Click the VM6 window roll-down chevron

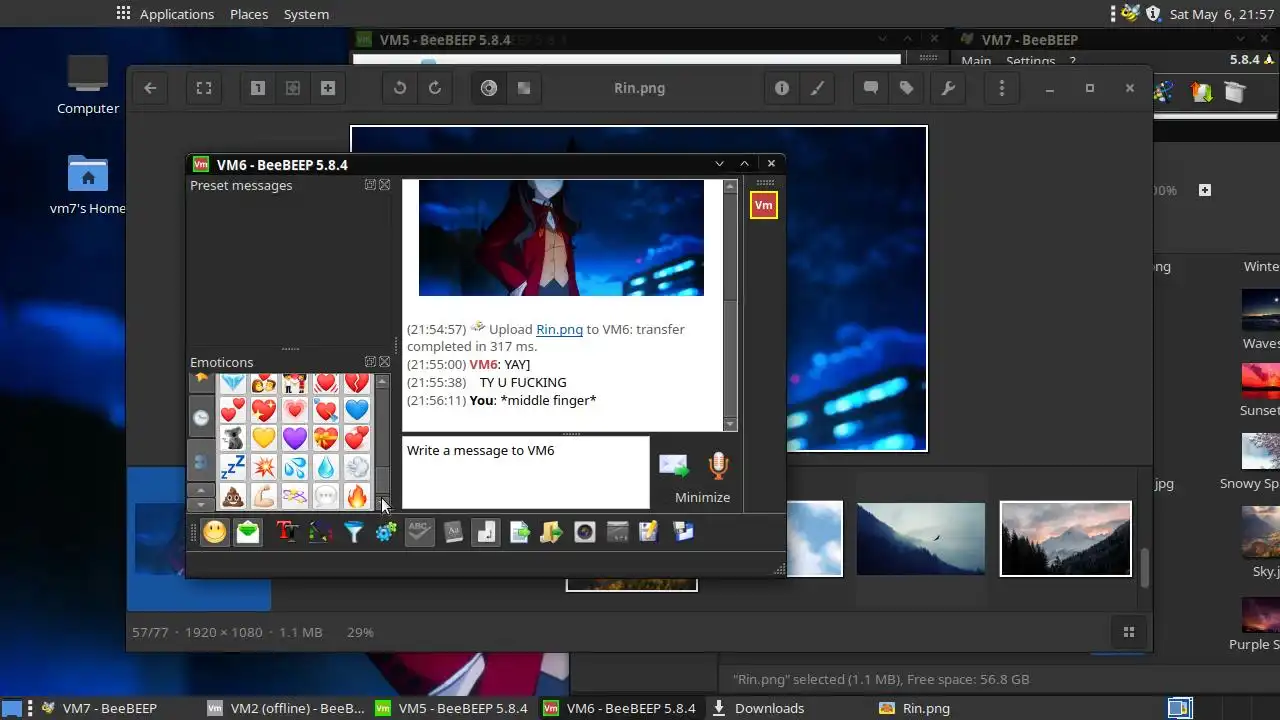(719, 164)
